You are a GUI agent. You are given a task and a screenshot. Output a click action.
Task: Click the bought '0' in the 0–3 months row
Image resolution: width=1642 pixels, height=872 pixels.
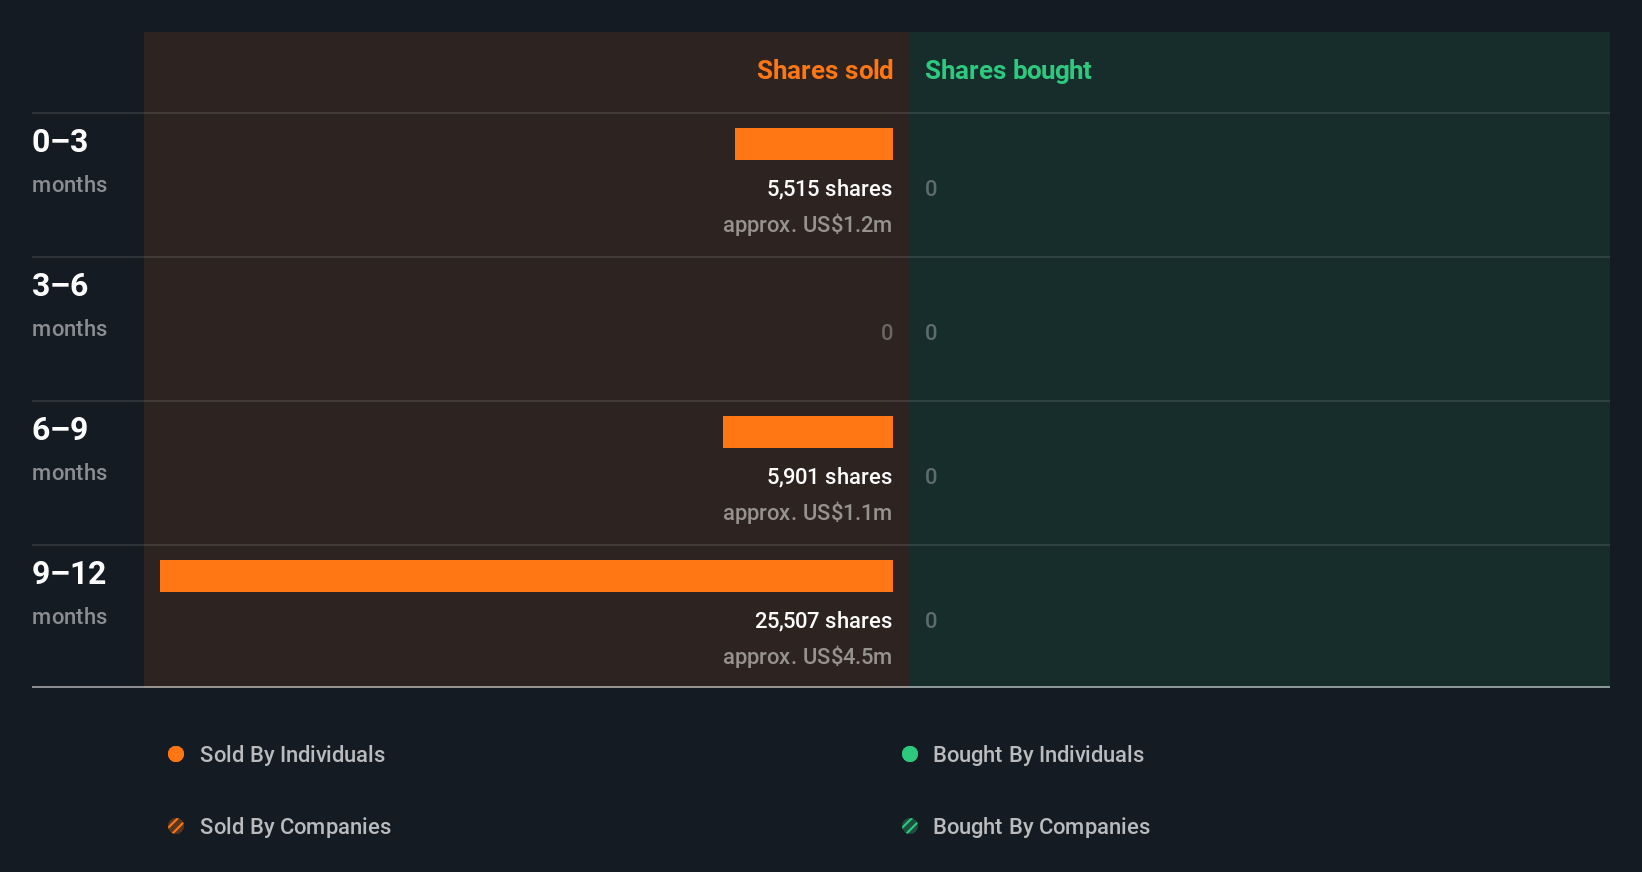pyautogui.click(x=931, y=188)
